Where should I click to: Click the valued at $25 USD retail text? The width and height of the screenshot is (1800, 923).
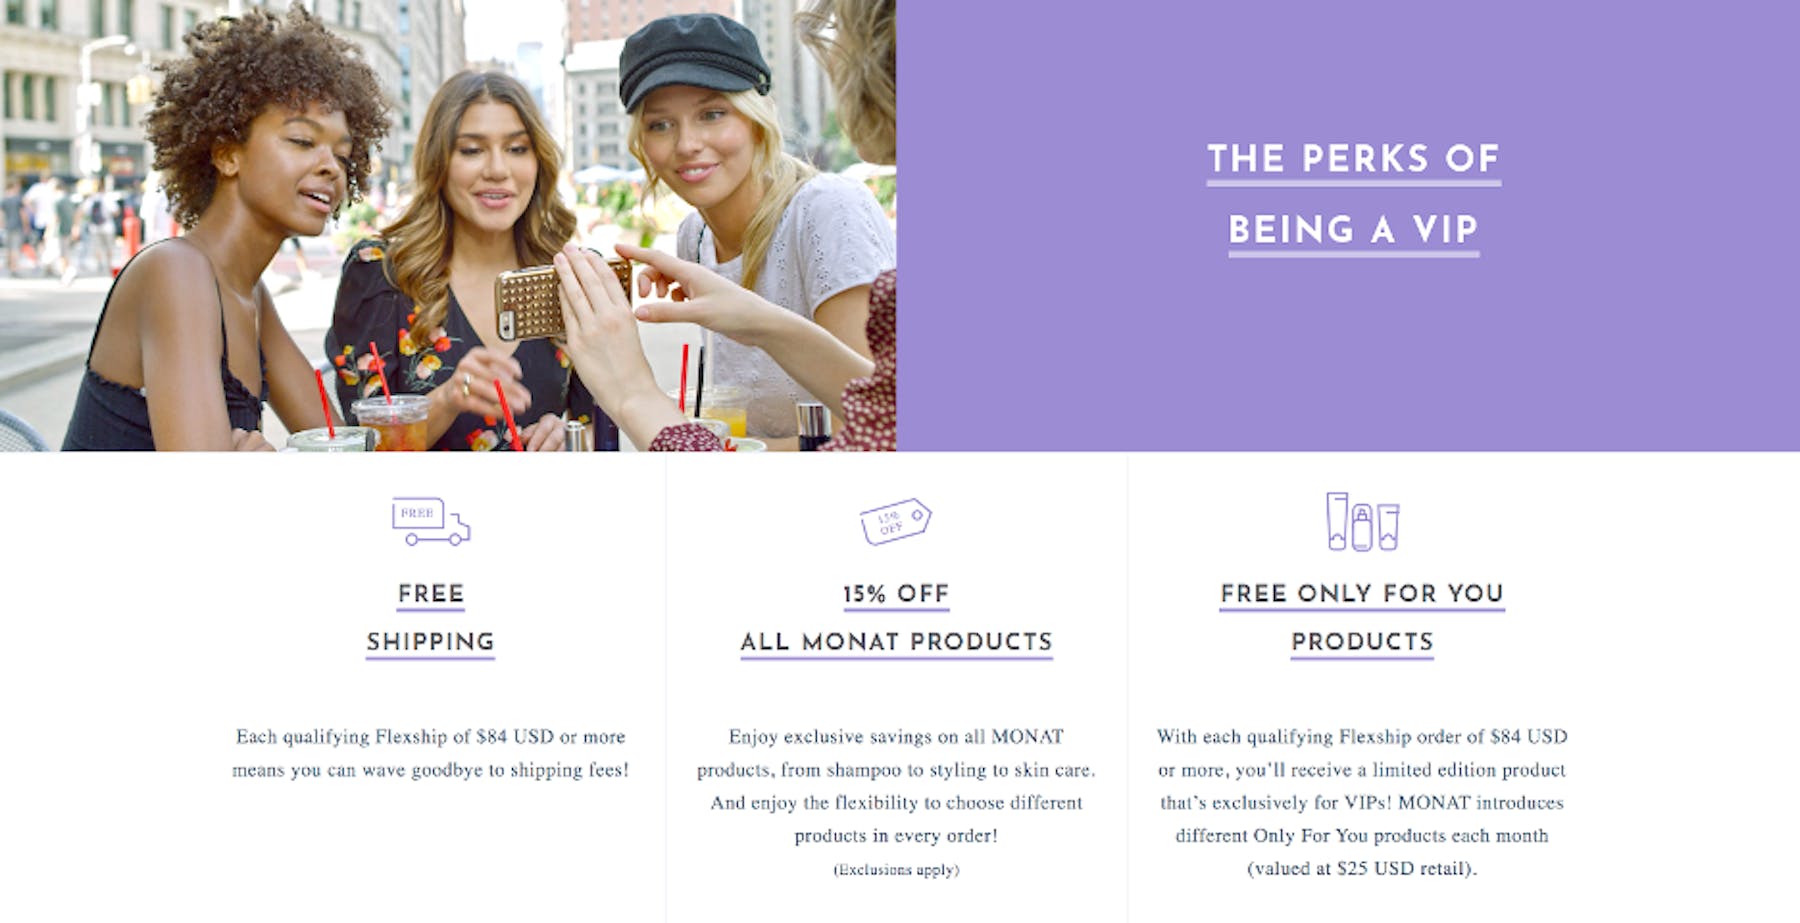(1362, 868)
